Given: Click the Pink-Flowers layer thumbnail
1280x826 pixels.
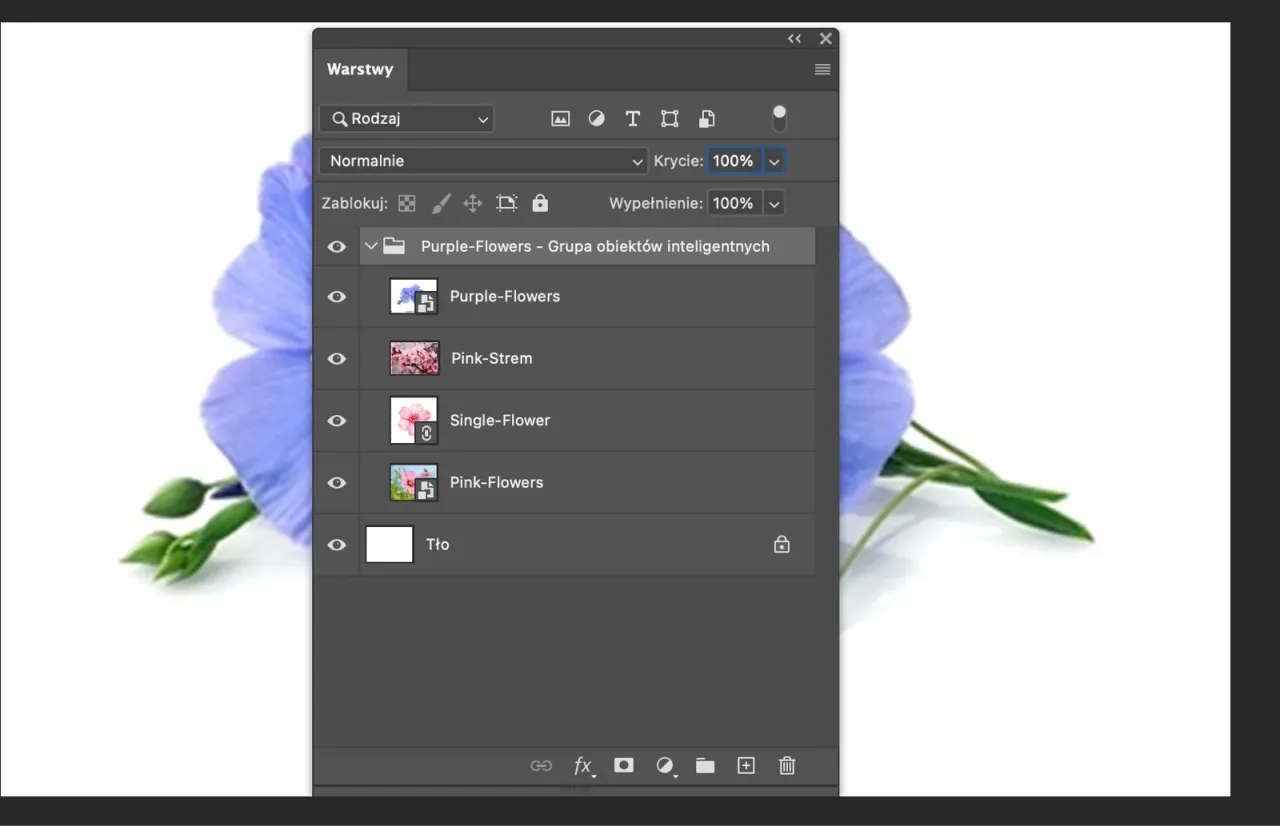Looking at the screenshot, I should point(413,482).
